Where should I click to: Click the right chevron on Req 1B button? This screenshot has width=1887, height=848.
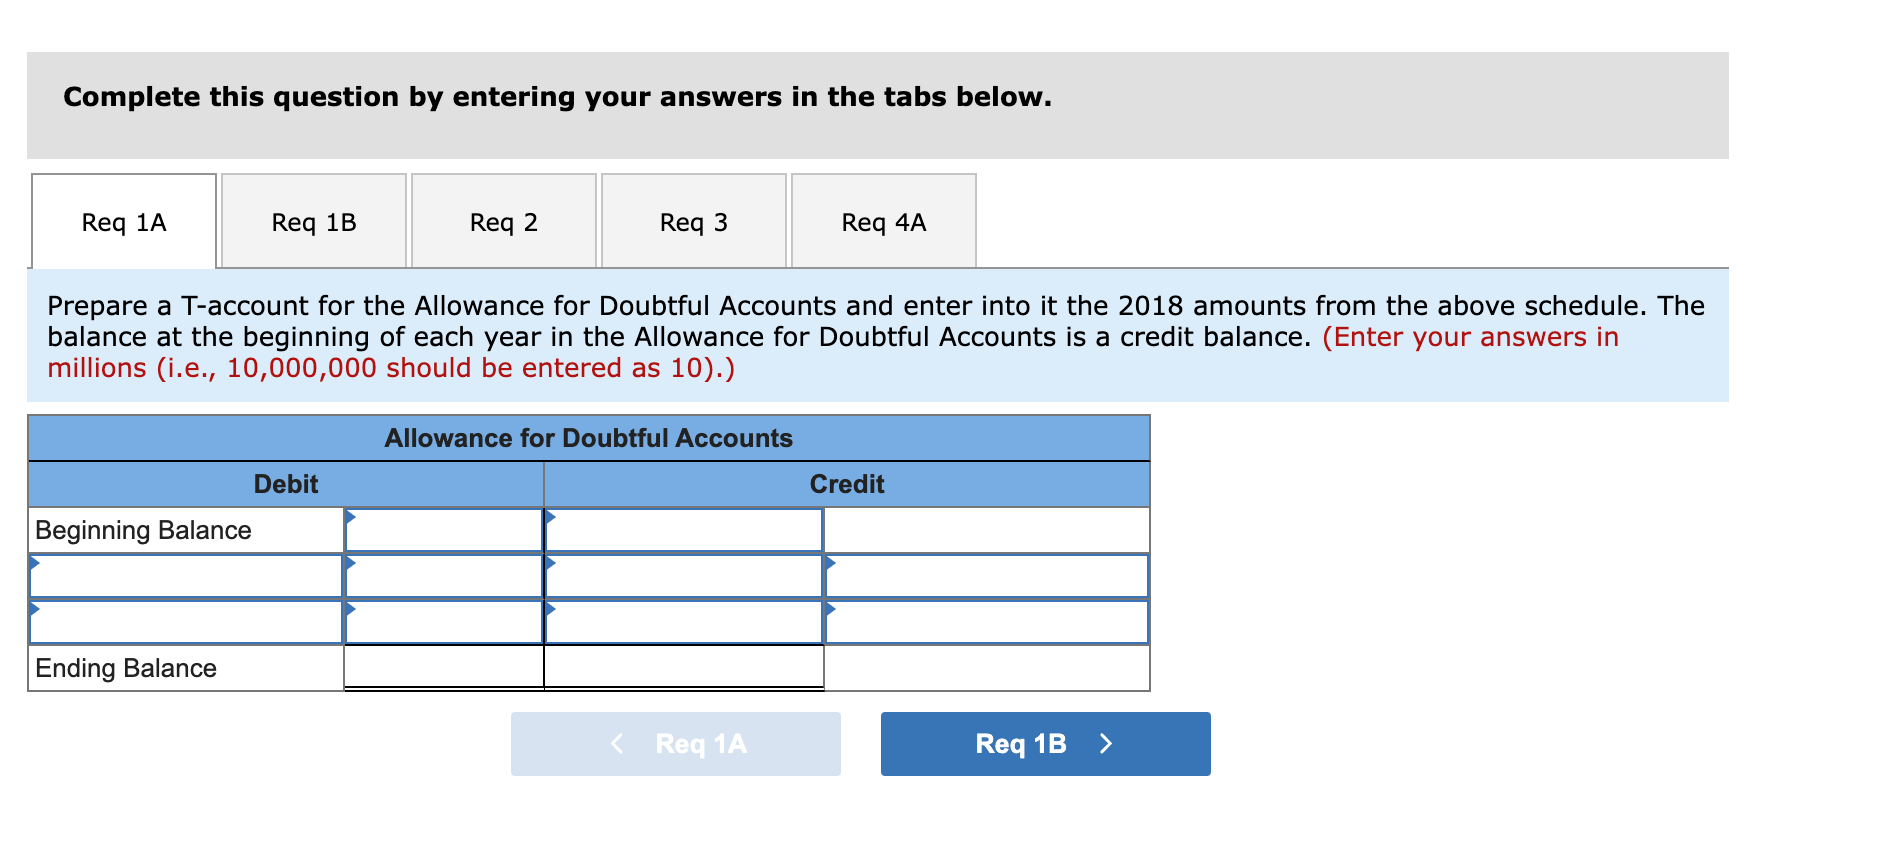tap(1106, 743)
